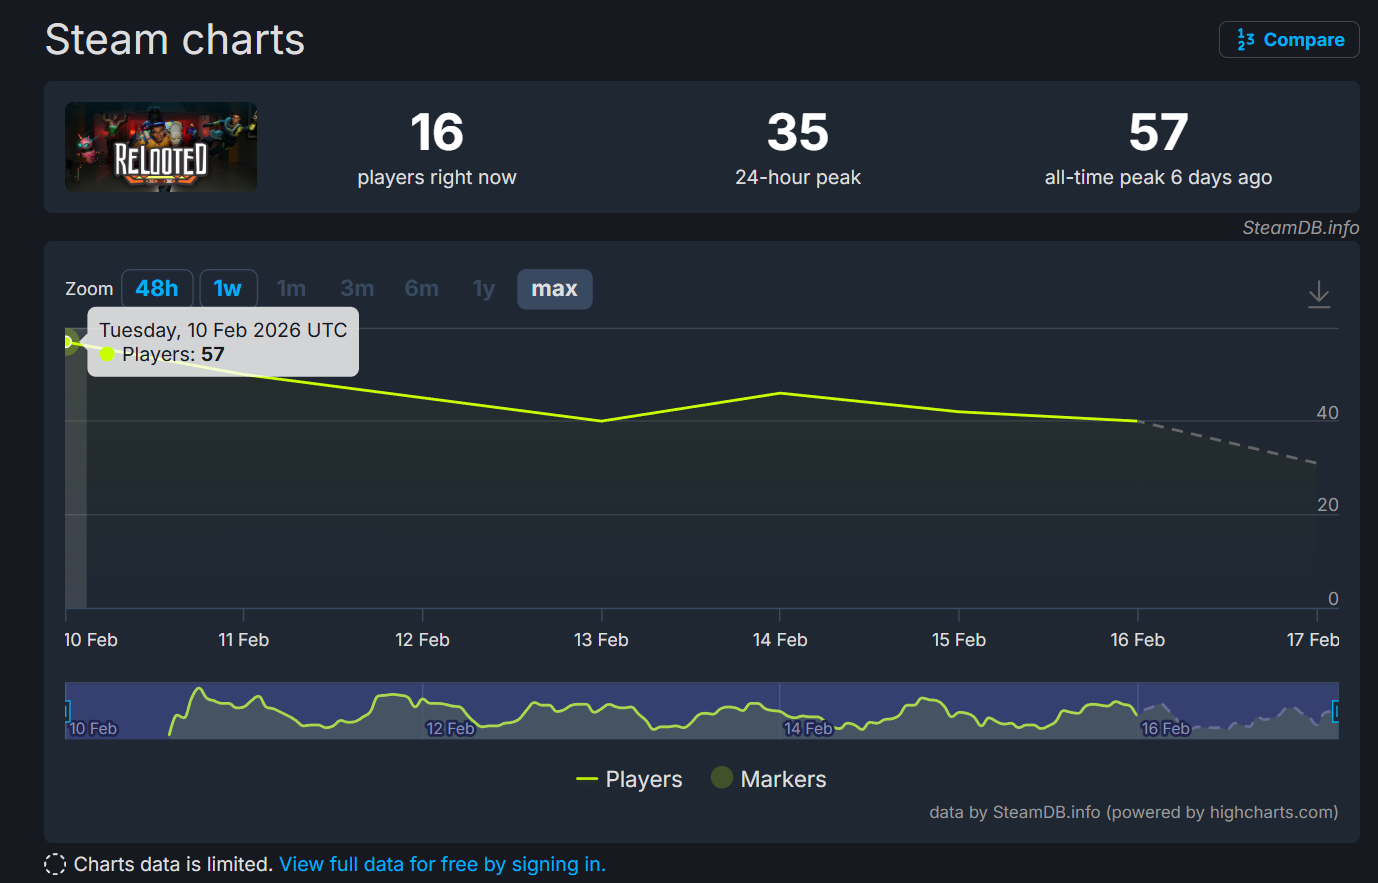The height and width of the screenshot is (883, 1378).
Task: Open the sign-in link for full data
Action: click(442, 864)
